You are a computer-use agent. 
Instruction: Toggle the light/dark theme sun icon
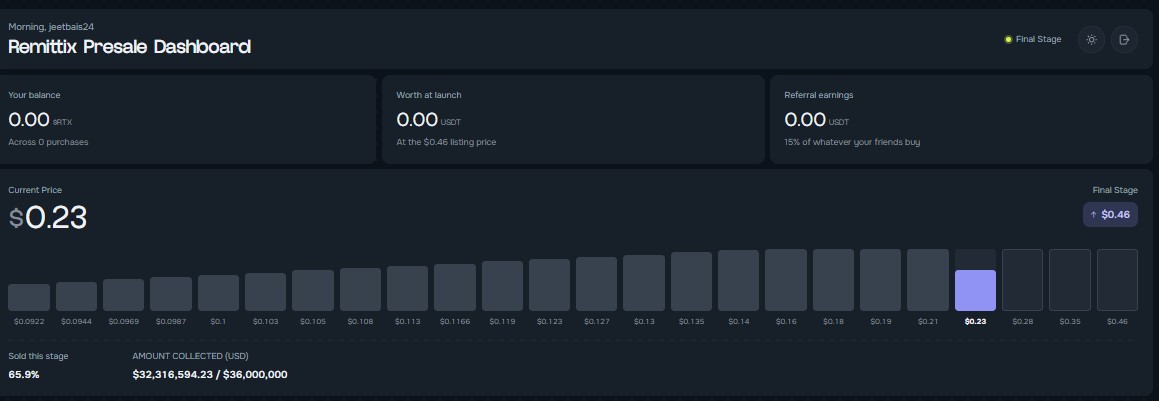pos(1091,39)
